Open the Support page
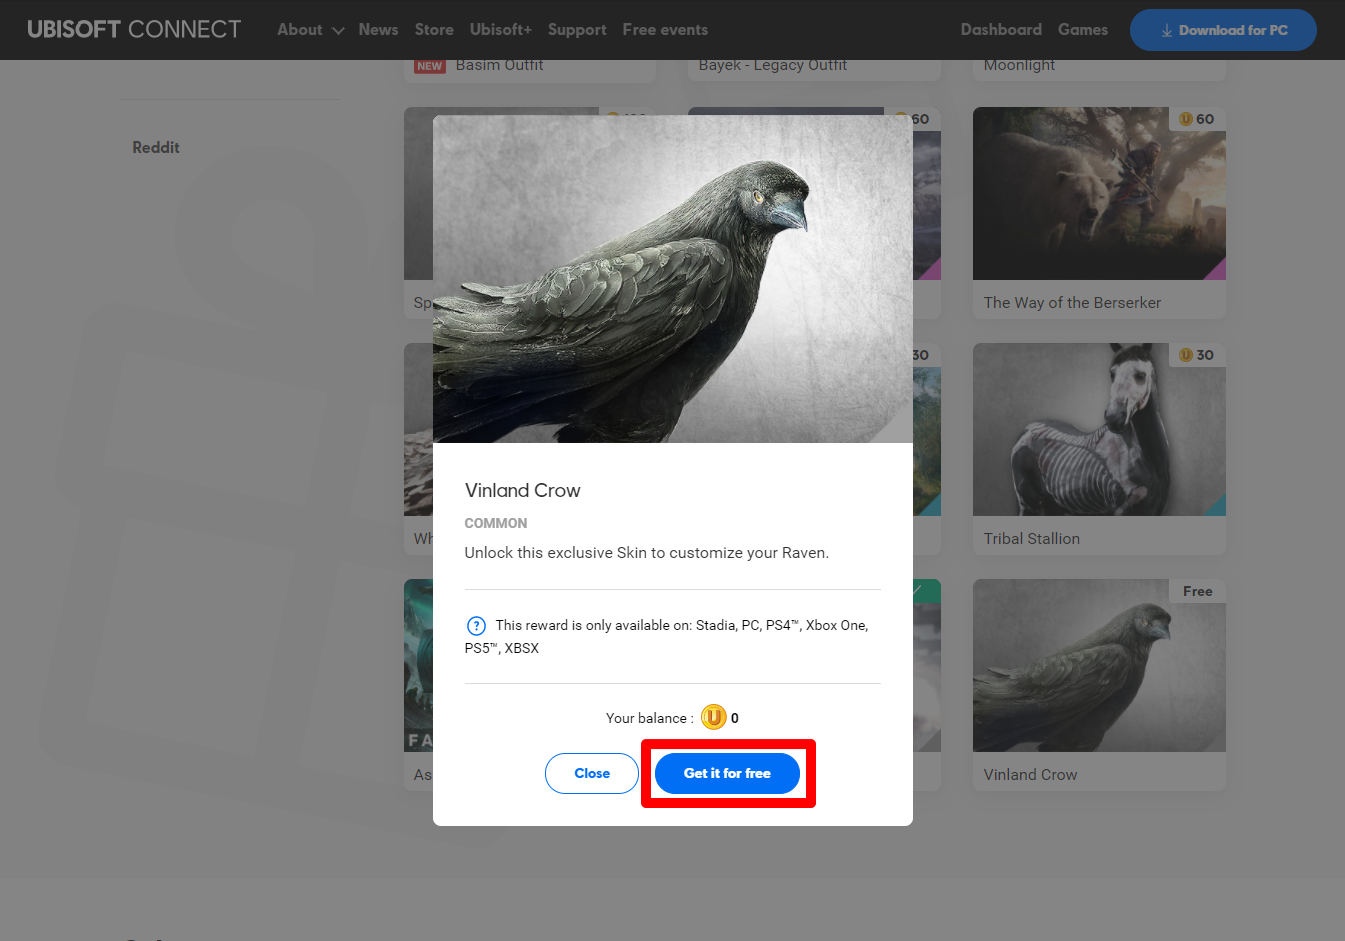 point(577,30)
